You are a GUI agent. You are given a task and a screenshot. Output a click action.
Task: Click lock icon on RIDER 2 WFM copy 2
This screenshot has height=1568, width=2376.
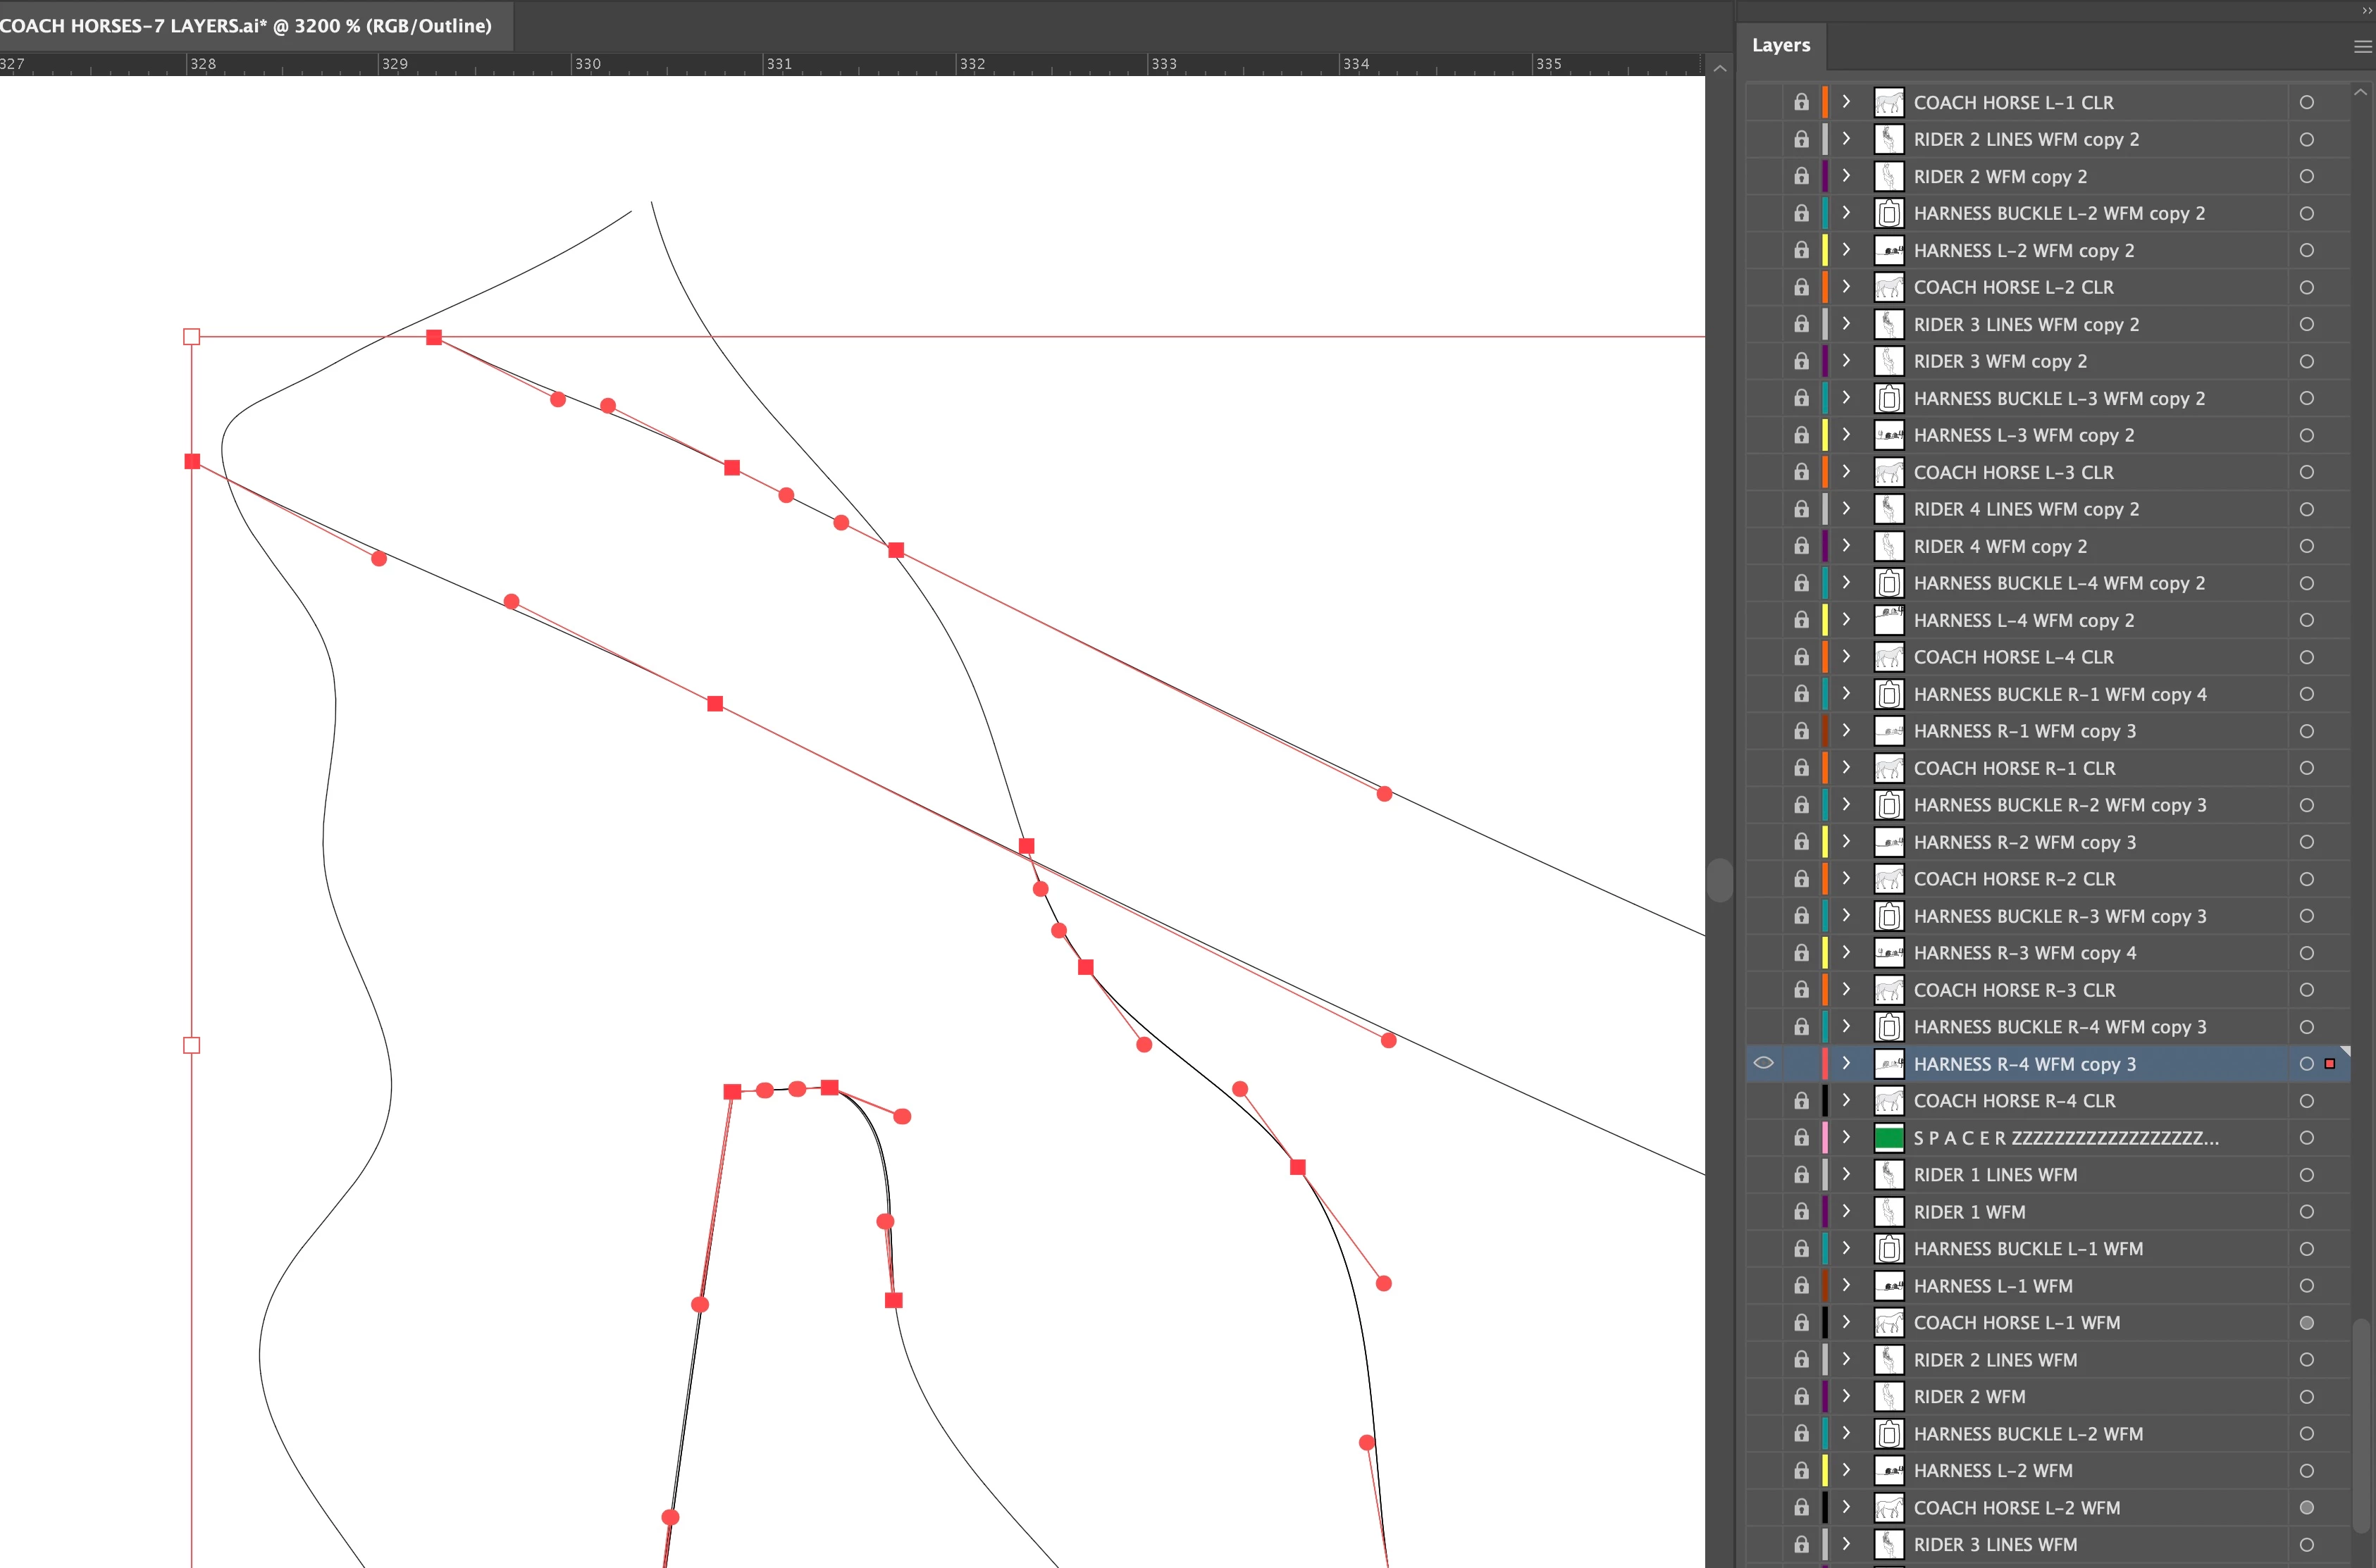[x=1800, y=176]
